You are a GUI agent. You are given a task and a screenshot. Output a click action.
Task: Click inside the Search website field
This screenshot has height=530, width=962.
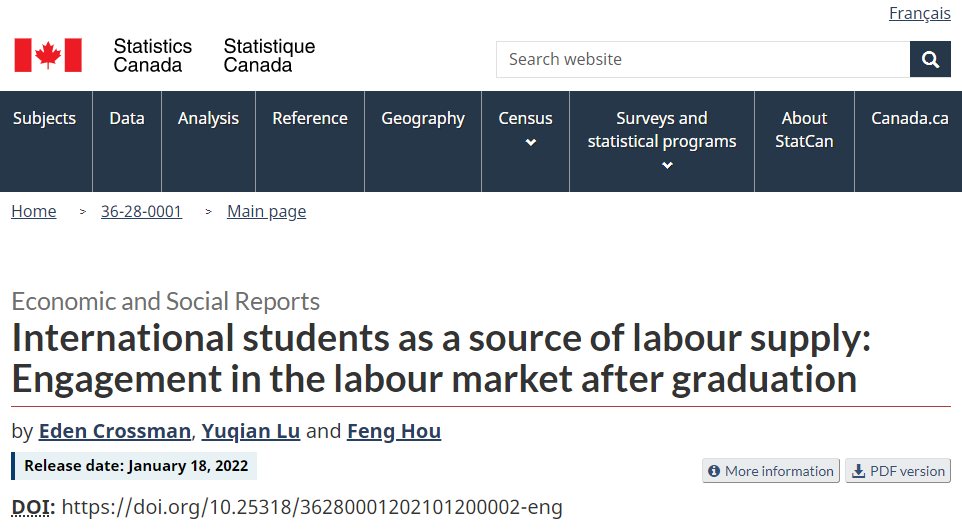point(703,60)
